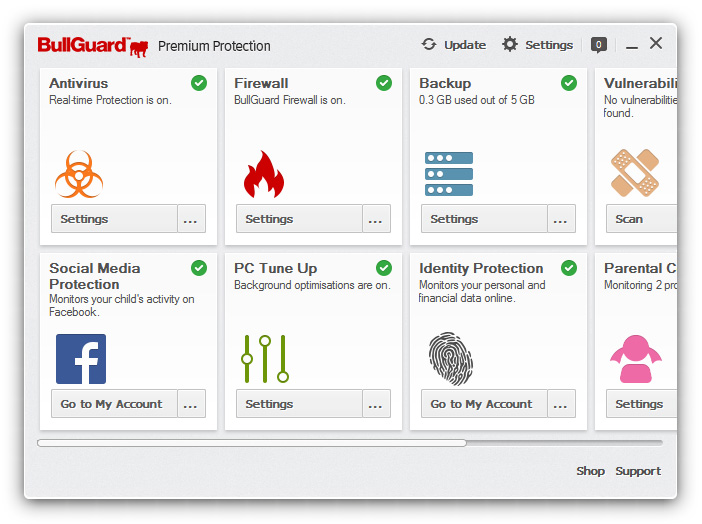
Task: Click the PC Tune Up sliders icon
Action: (x=265, y=359)
